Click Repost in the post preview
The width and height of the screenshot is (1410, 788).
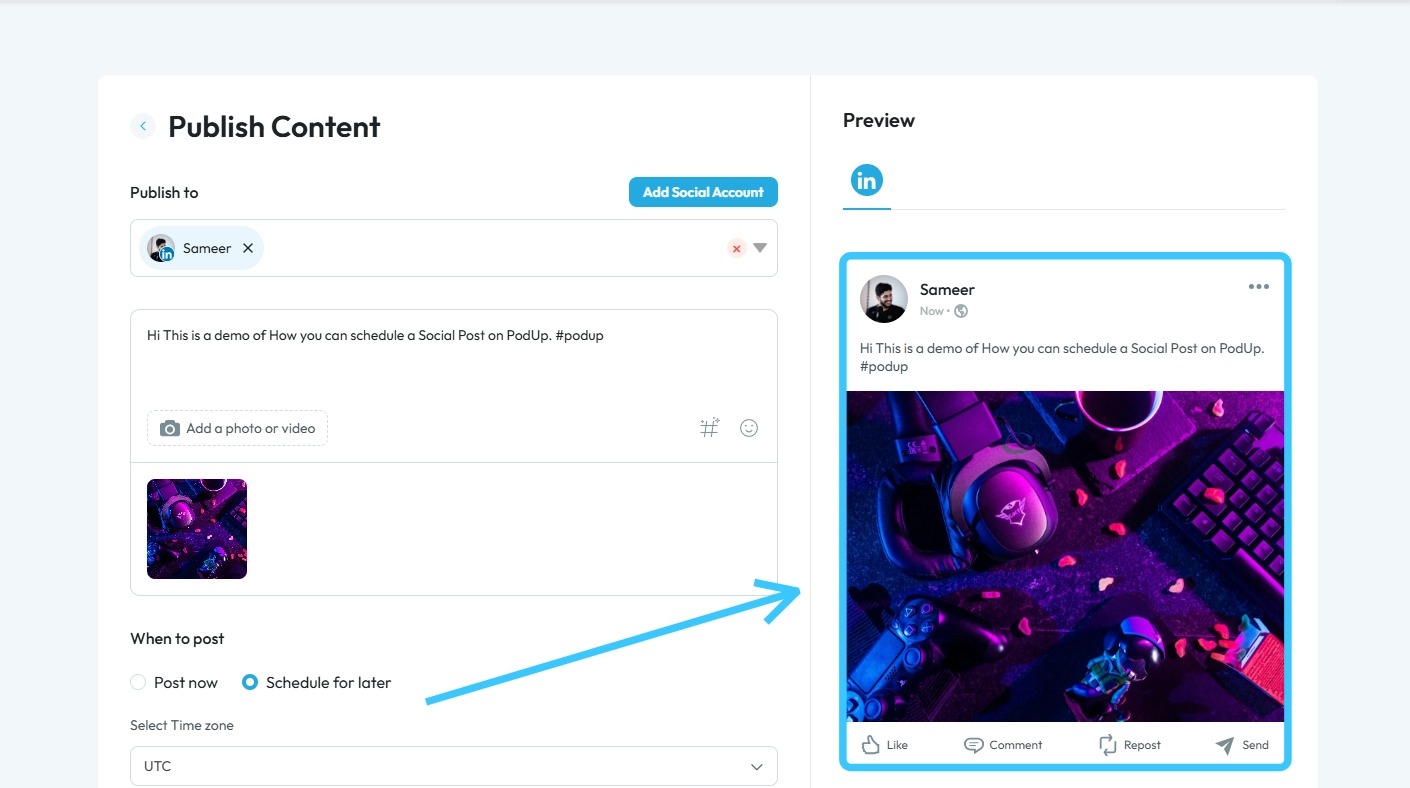(x=1130, y=745)
